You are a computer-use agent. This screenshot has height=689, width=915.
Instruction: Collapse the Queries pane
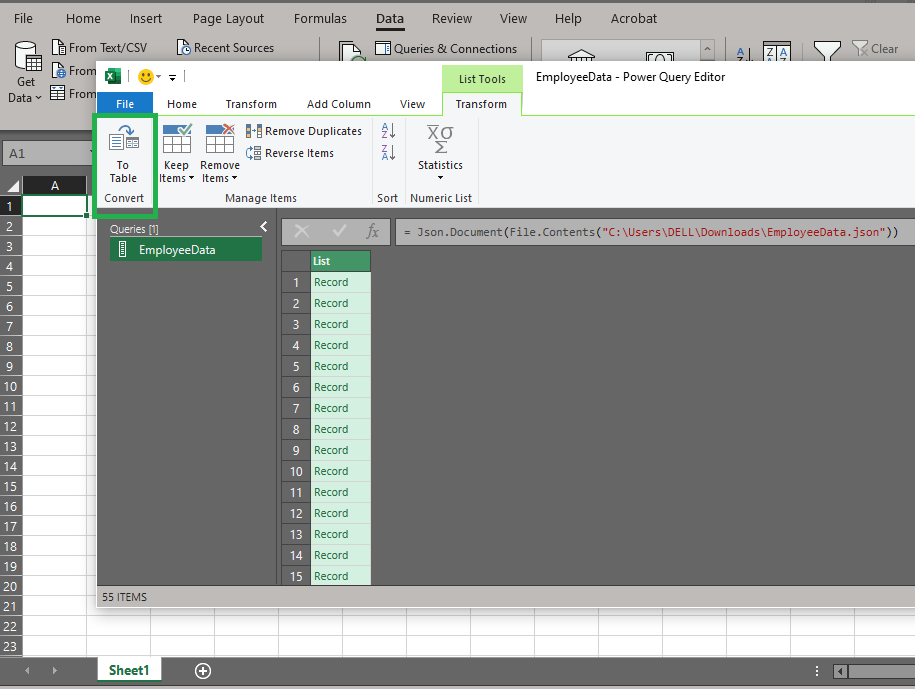coord(264,226)
